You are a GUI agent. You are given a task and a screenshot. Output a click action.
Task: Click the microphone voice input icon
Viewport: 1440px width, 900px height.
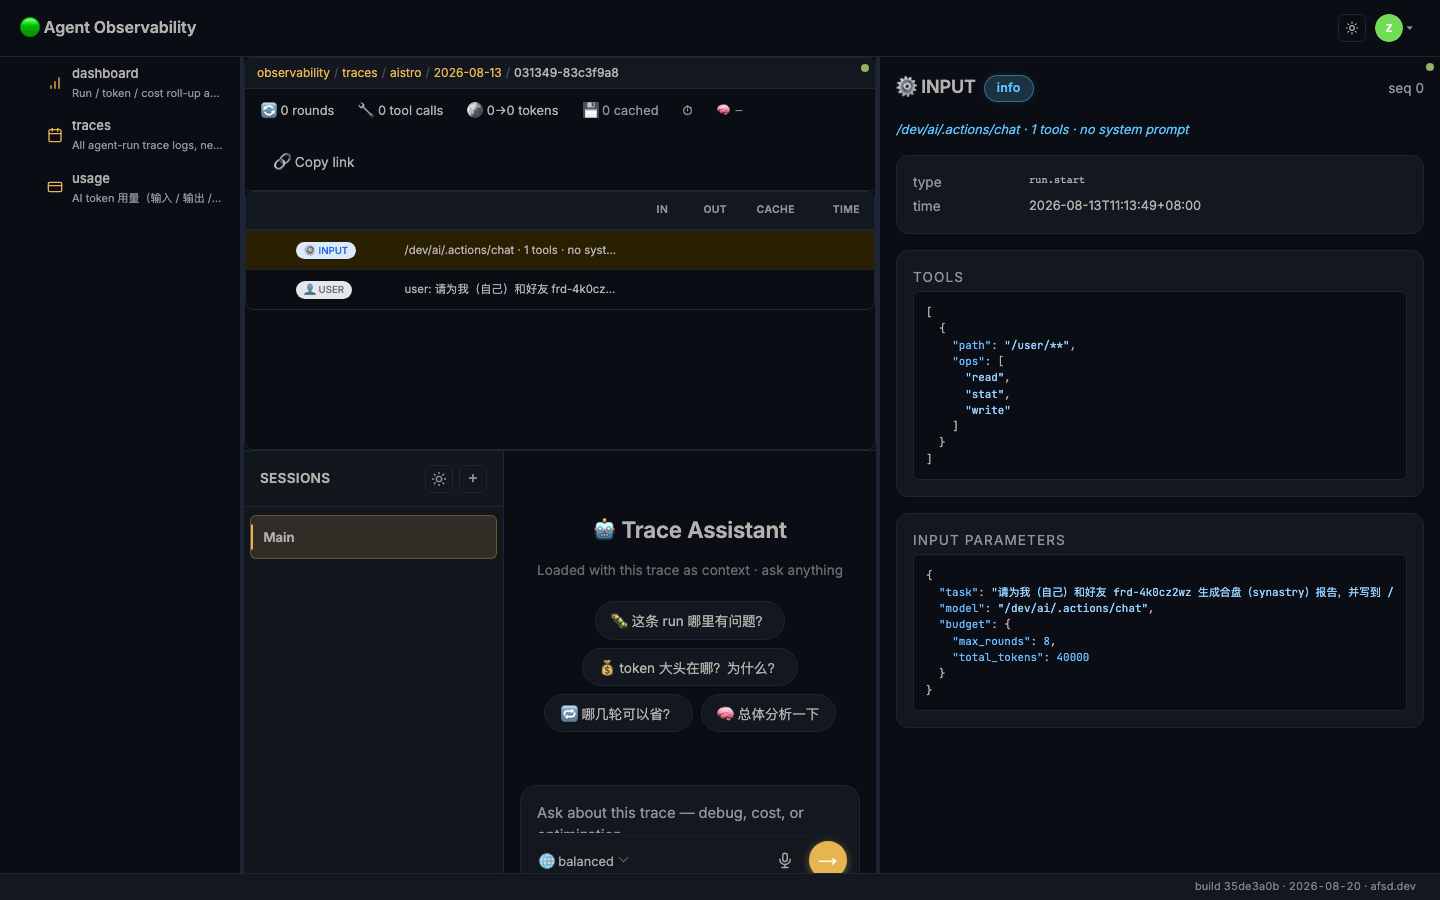pyautogui.click(x=785, y=861)
